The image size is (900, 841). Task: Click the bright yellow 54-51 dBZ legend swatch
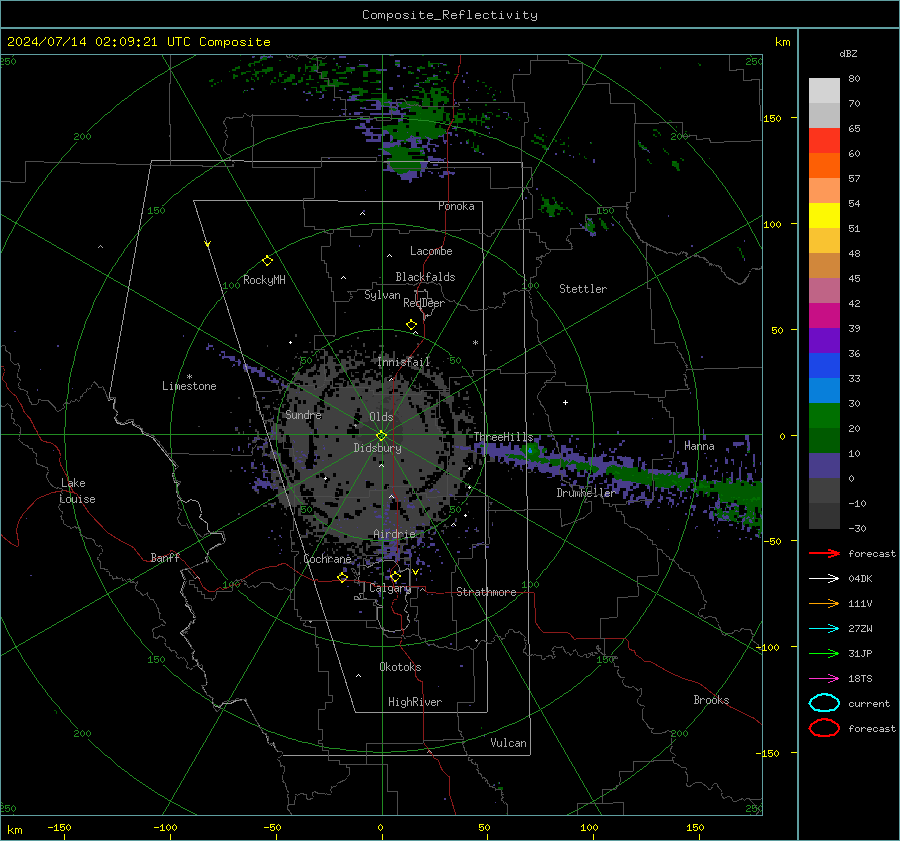824,216
